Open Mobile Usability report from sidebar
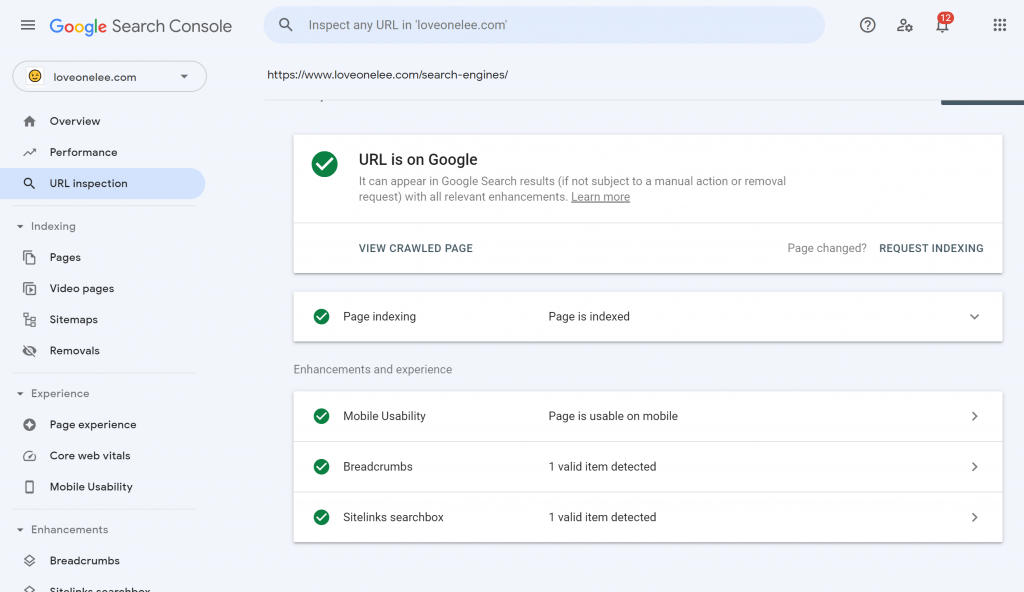1024x592 pixels. [x=91, y=487]
